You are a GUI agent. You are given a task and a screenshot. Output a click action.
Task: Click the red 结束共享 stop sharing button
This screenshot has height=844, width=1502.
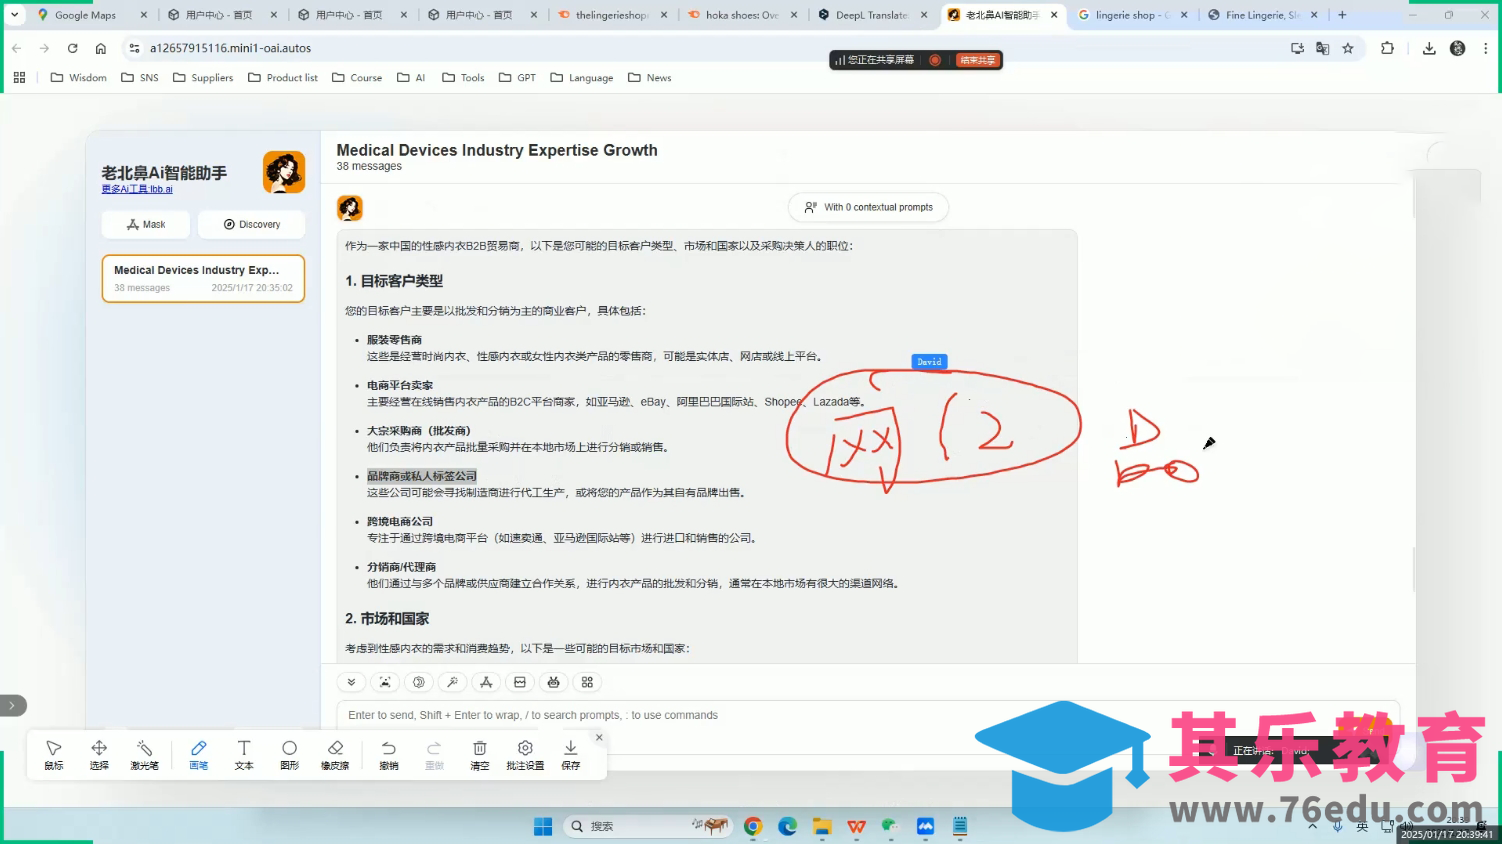[977, 60]
